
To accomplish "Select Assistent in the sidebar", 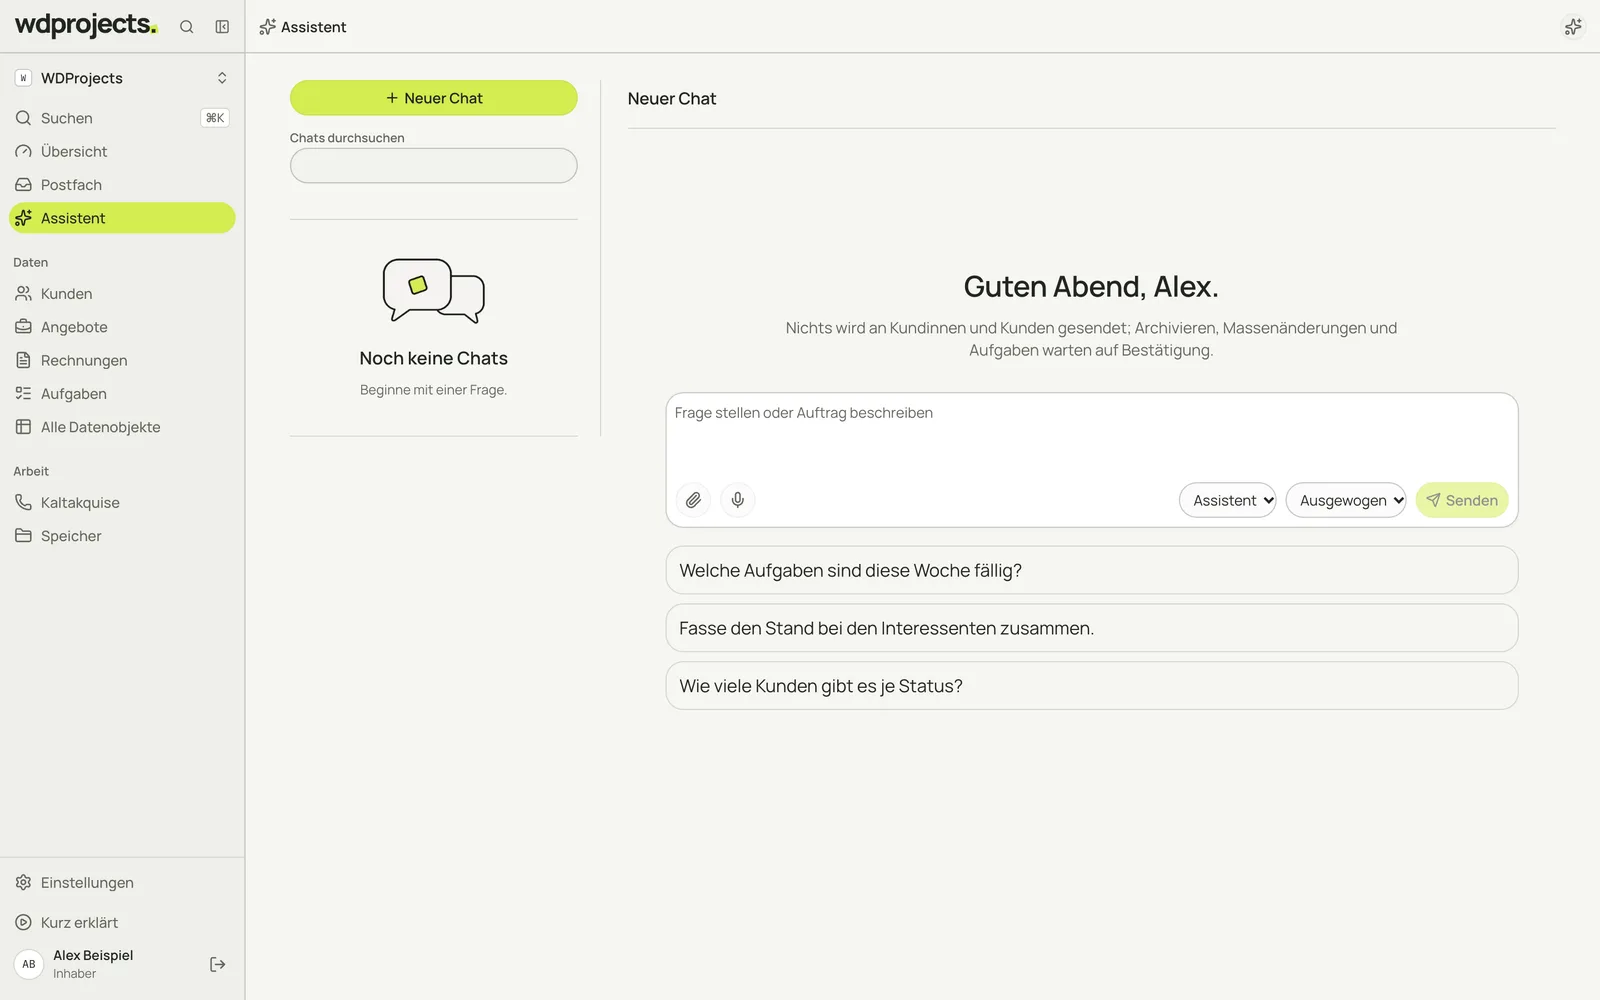I will point(122,218).
